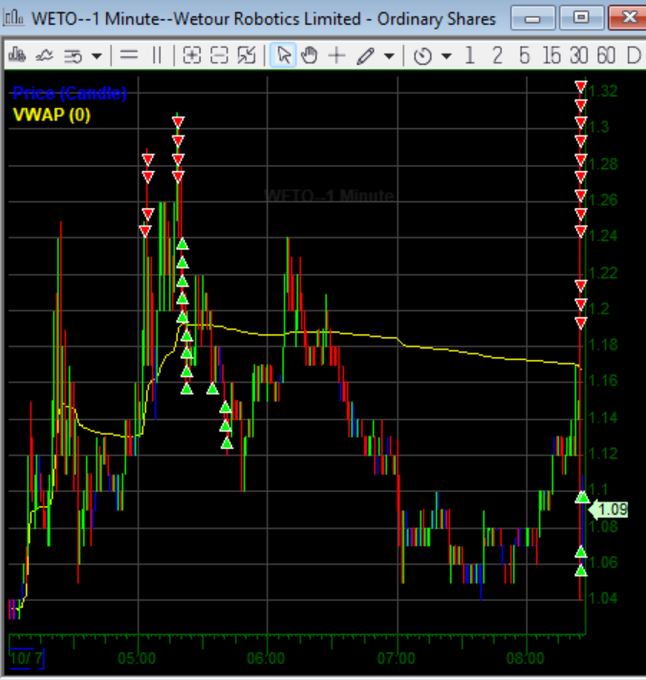Open the indicators/studies line icon
Image resolution: width=646 pixels, height=680 pixels.
point(44,56)
